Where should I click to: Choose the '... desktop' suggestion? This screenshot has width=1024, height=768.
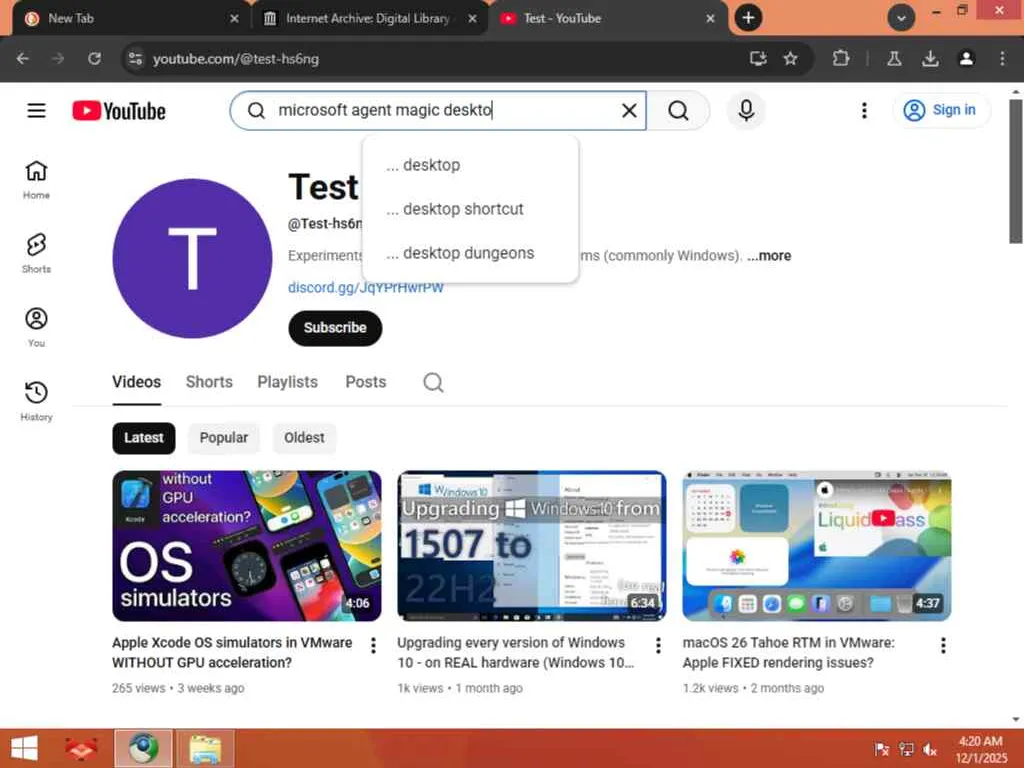click(470, 165)
